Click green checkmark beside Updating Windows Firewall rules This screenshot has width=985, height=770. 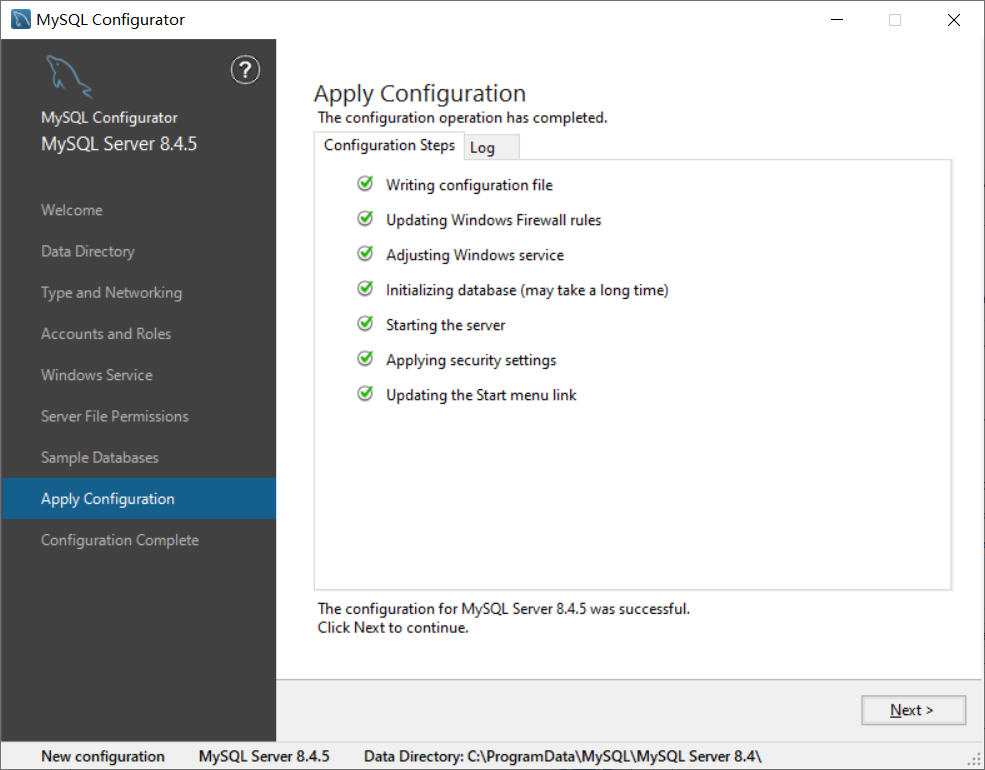[365, 219]
